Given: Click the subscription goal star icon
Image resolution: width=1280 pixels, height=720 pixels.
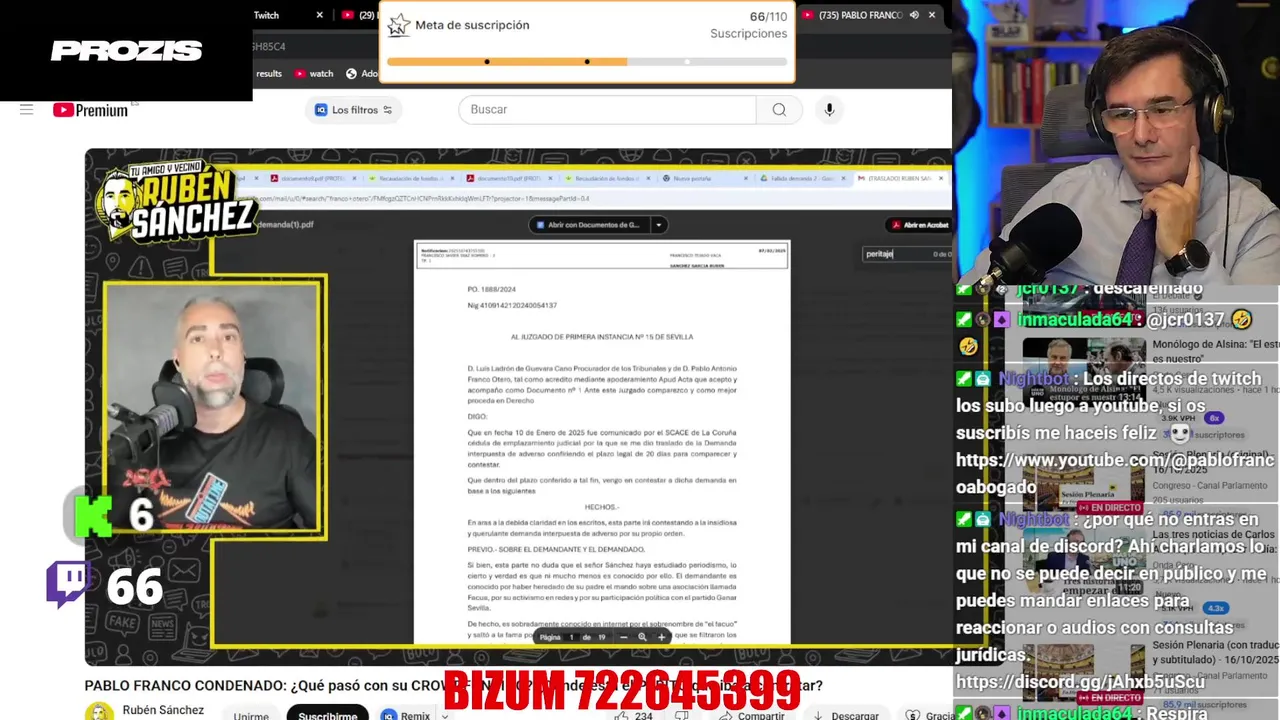Looking at the screenshot, I should pyautogui.click(x=398, y=25).
